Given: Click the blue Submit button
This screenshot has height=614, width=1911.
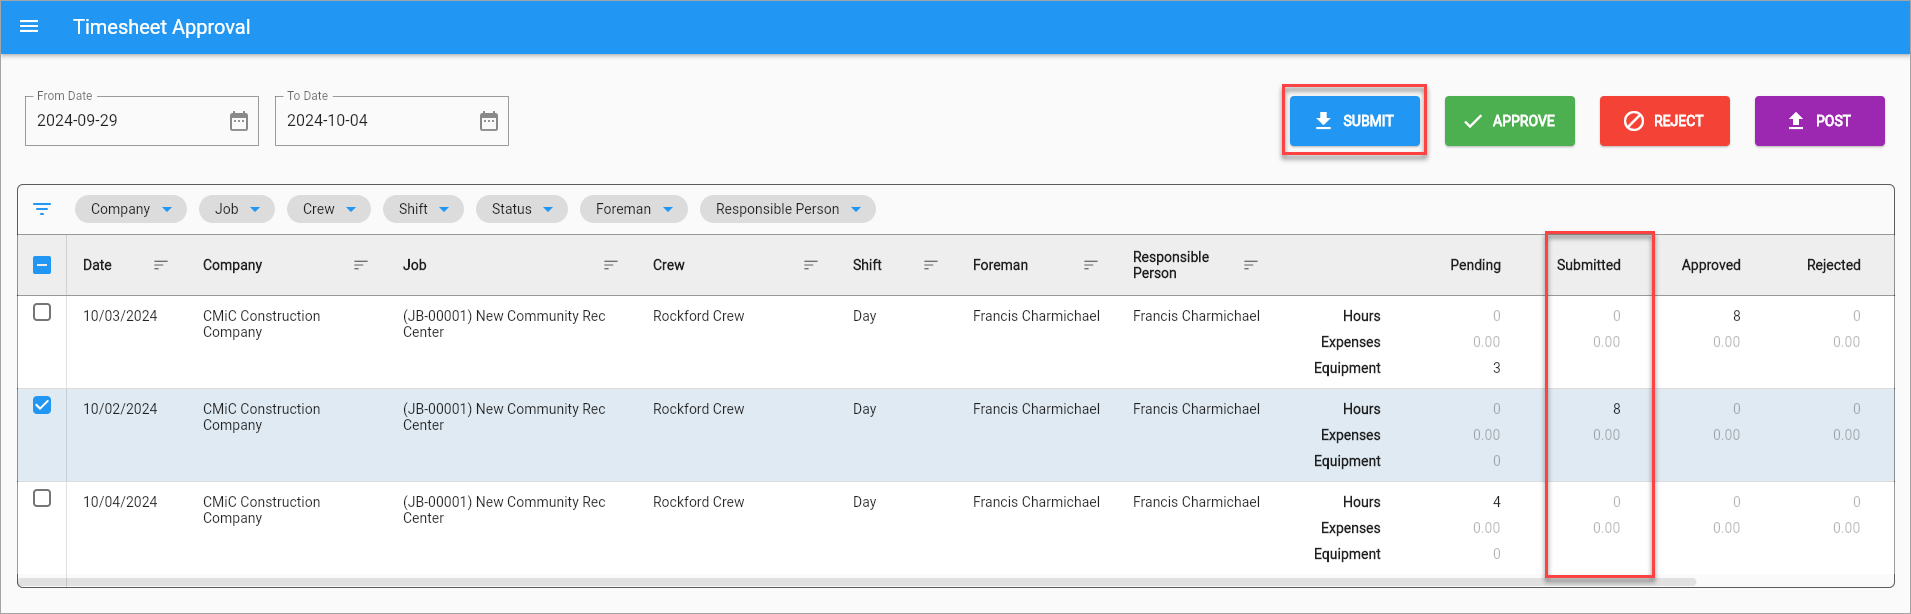Looking at the screenshot, I should tap(1355, 121).
